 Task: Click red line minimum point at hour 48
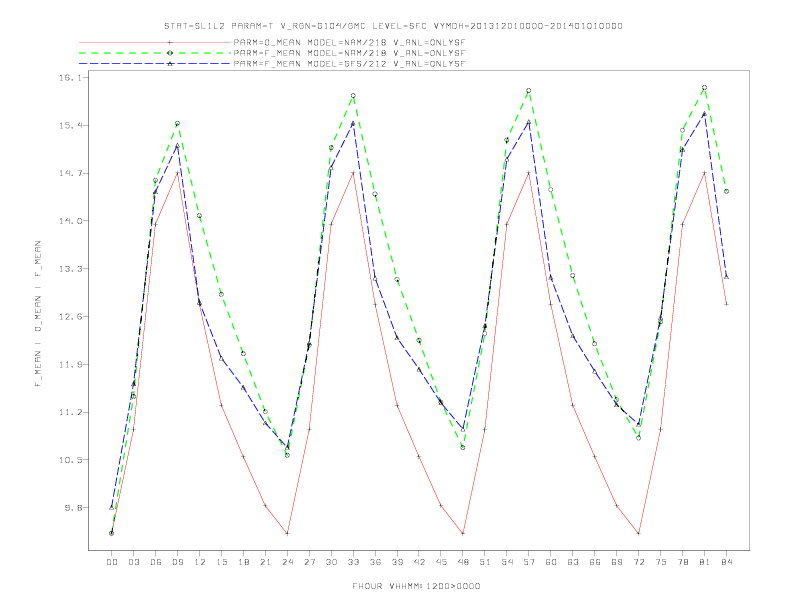pos(463,533)
